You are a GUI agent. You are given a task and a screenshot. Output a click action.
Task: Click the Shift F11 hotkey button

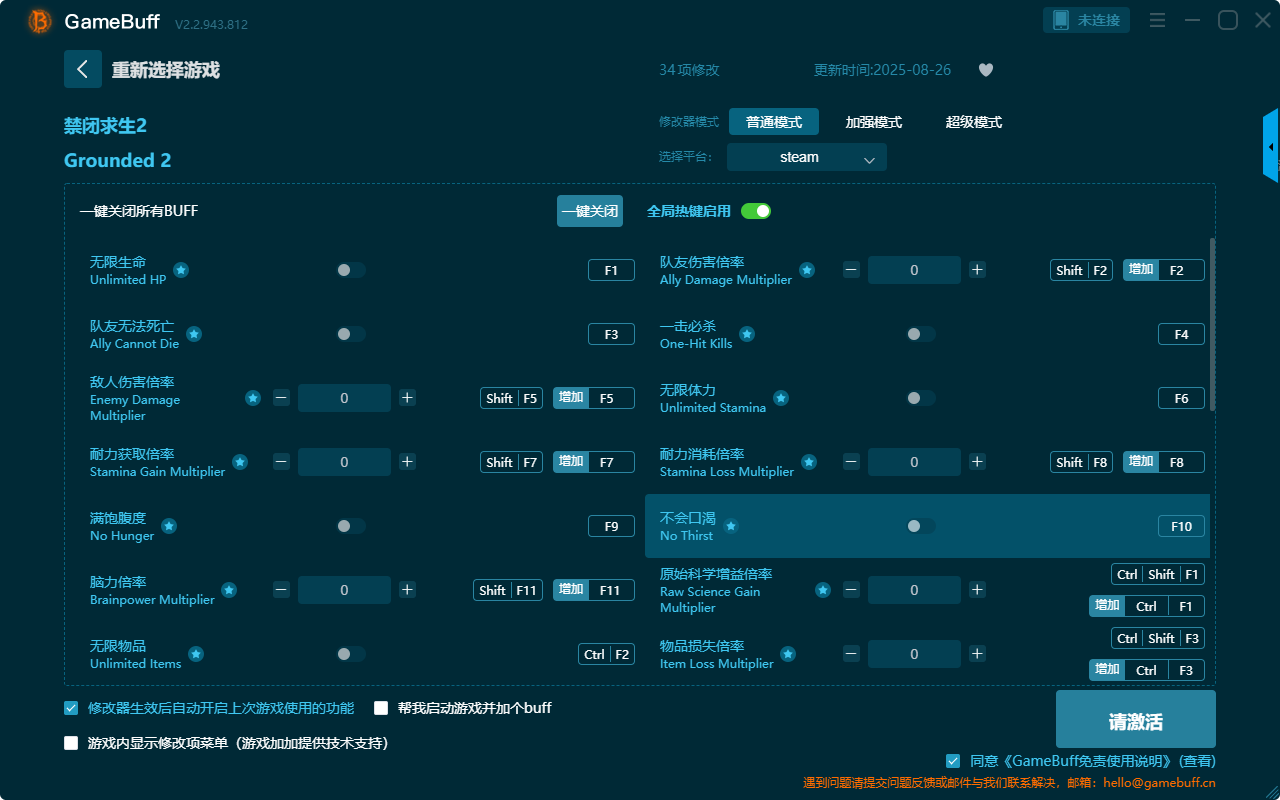[508, 590]
